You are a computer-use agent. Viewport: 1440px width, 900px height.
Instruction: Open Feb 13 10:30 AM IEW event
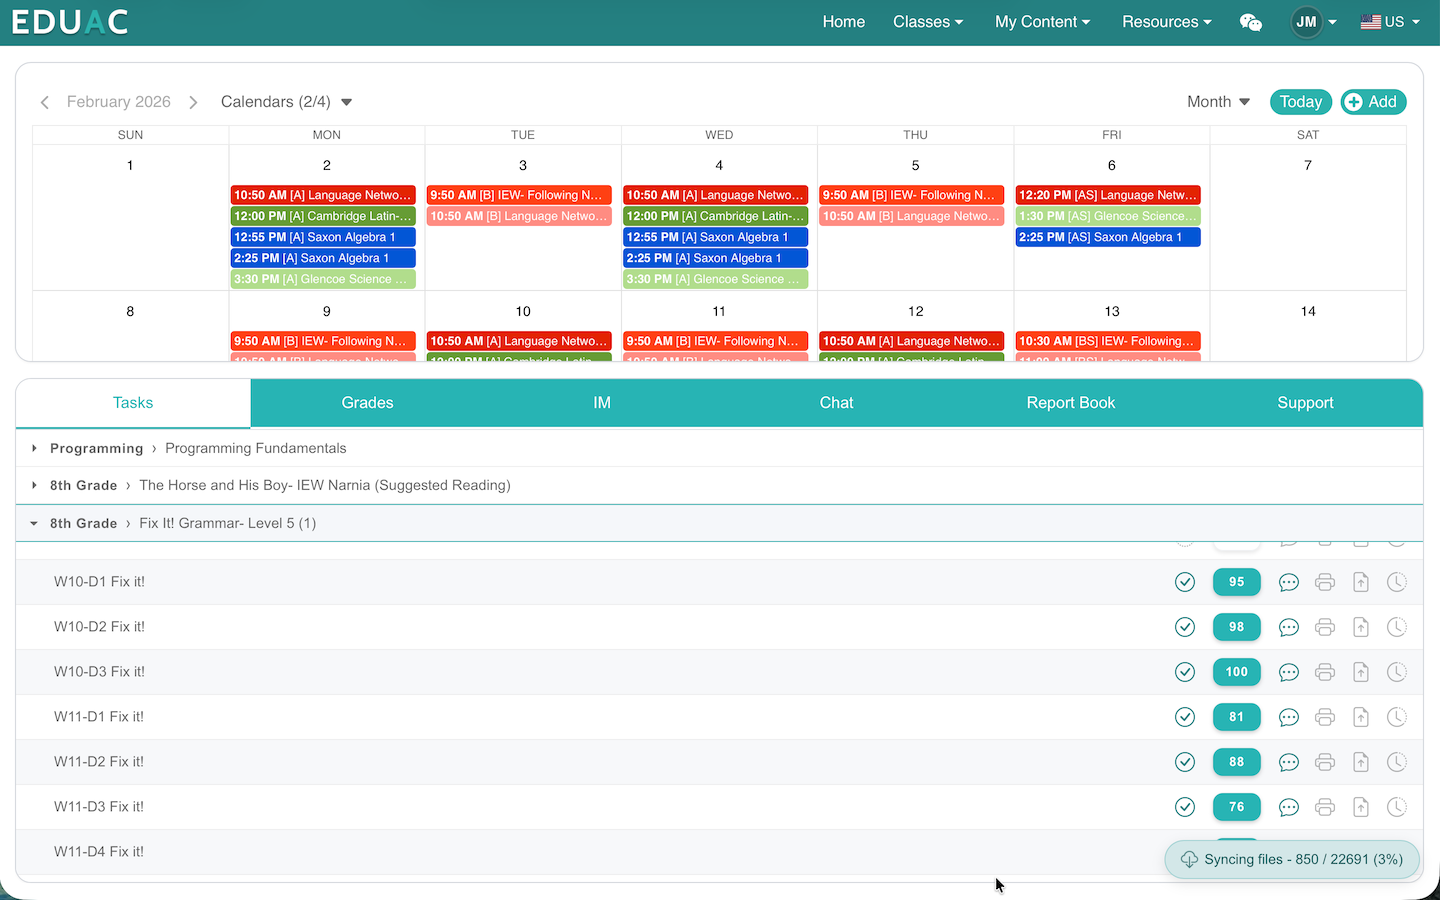click(1108, 341)
